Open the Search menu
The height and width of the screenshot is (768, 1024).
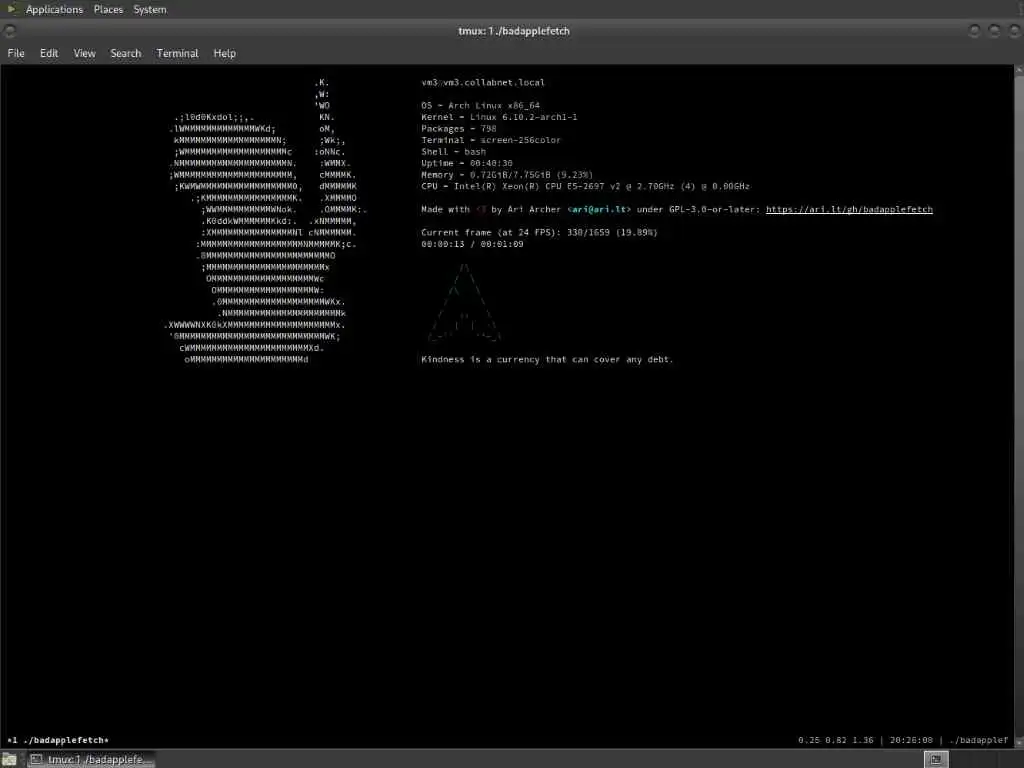pyautogui.click(x=125, y=54)
